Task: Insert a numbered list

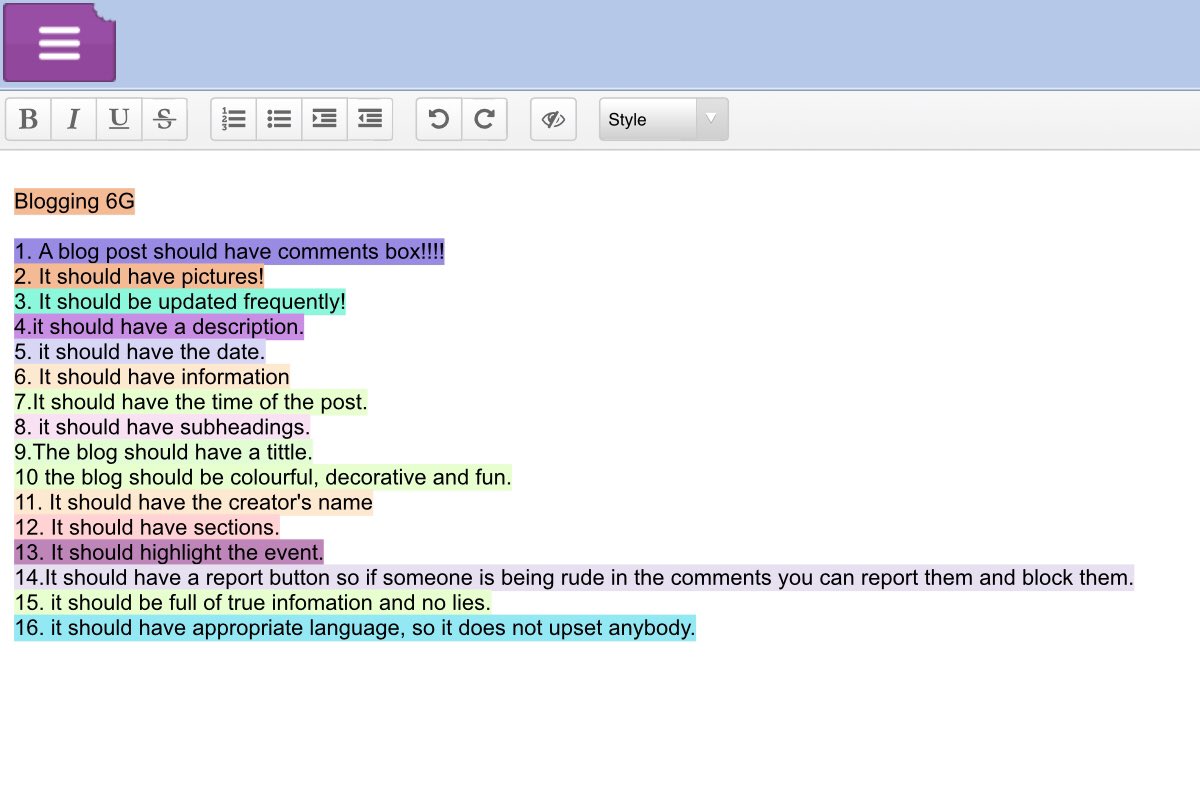Action: coord(234,119)
